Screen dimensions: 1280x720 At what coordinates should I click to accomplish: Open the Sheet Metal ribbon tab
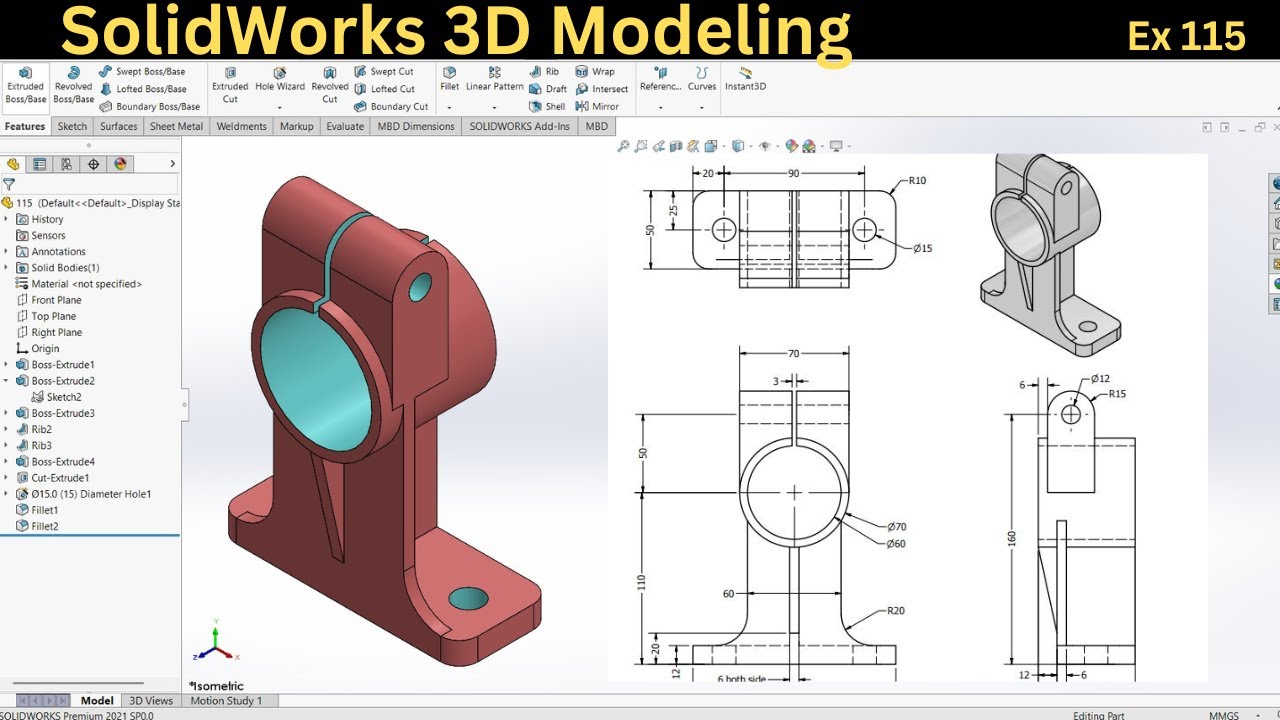coord(177,126)
